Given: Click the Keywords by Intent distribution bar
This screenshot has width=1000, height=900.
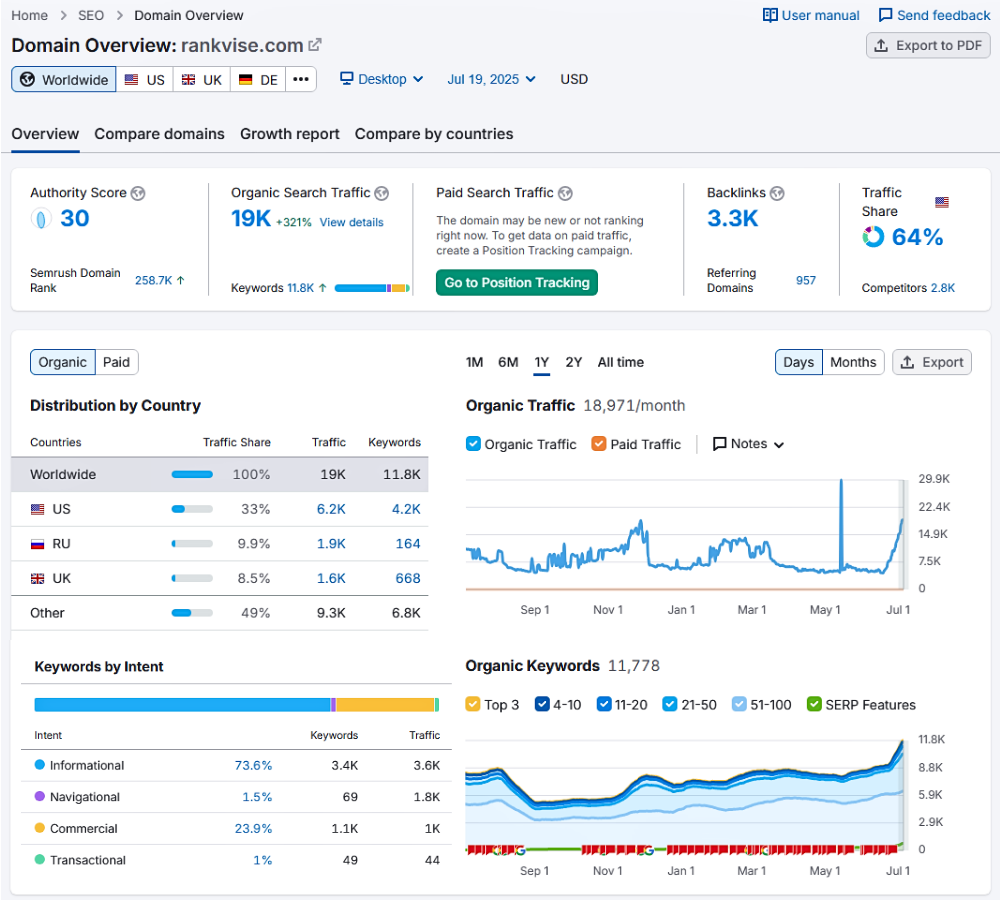Looking at the screenshot, I should pyautogui.click(x=237, y=705).
